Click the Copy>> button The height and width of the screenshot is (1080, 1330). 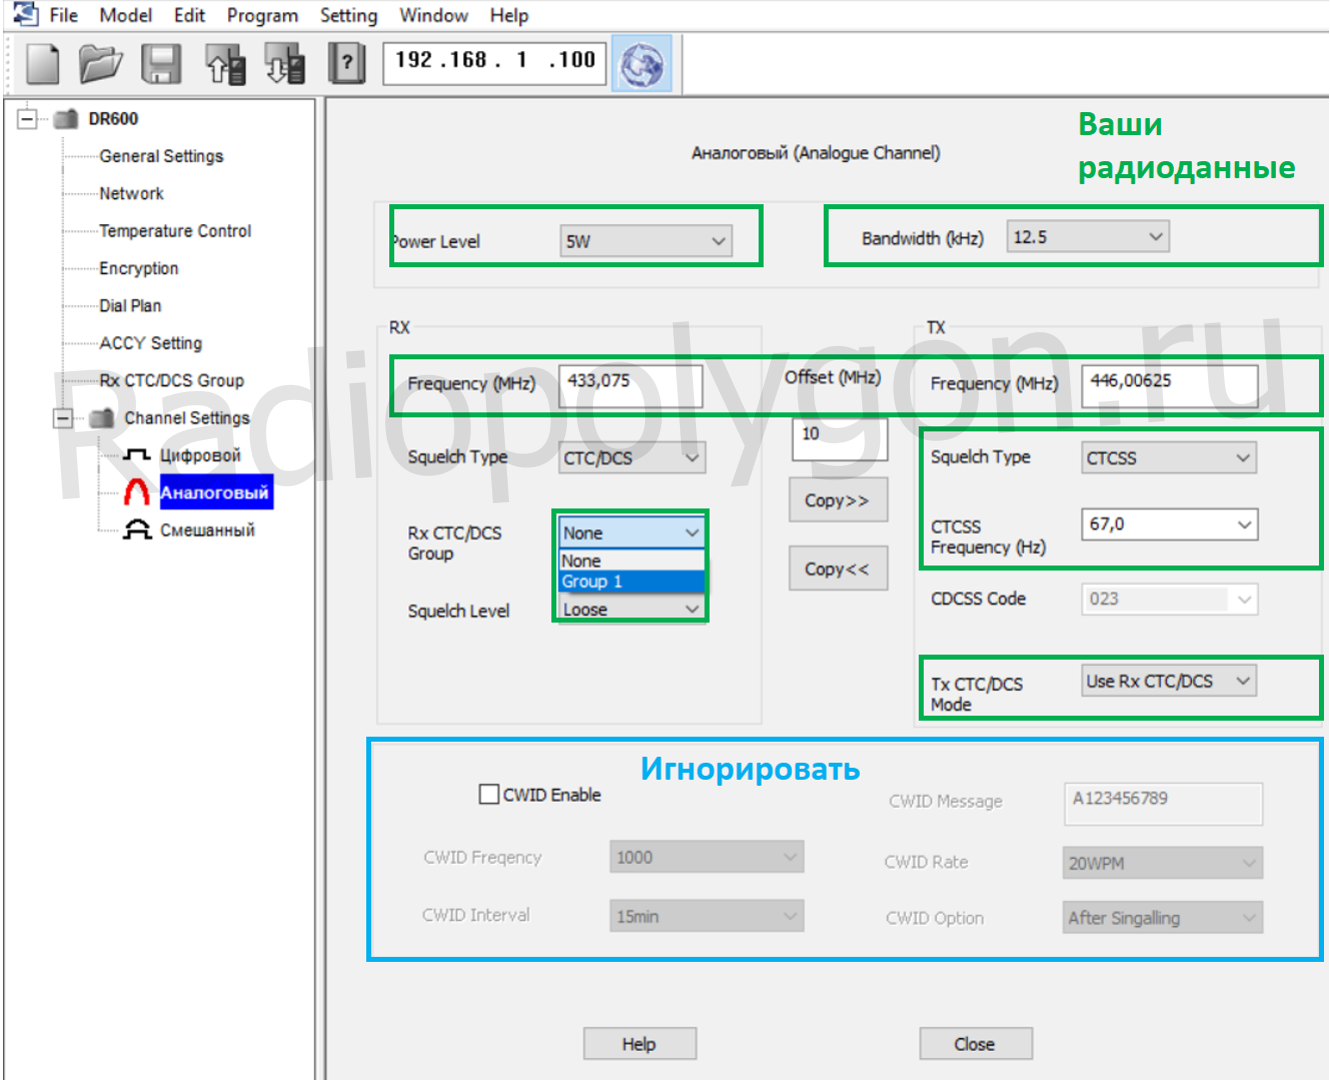(837, 501)
